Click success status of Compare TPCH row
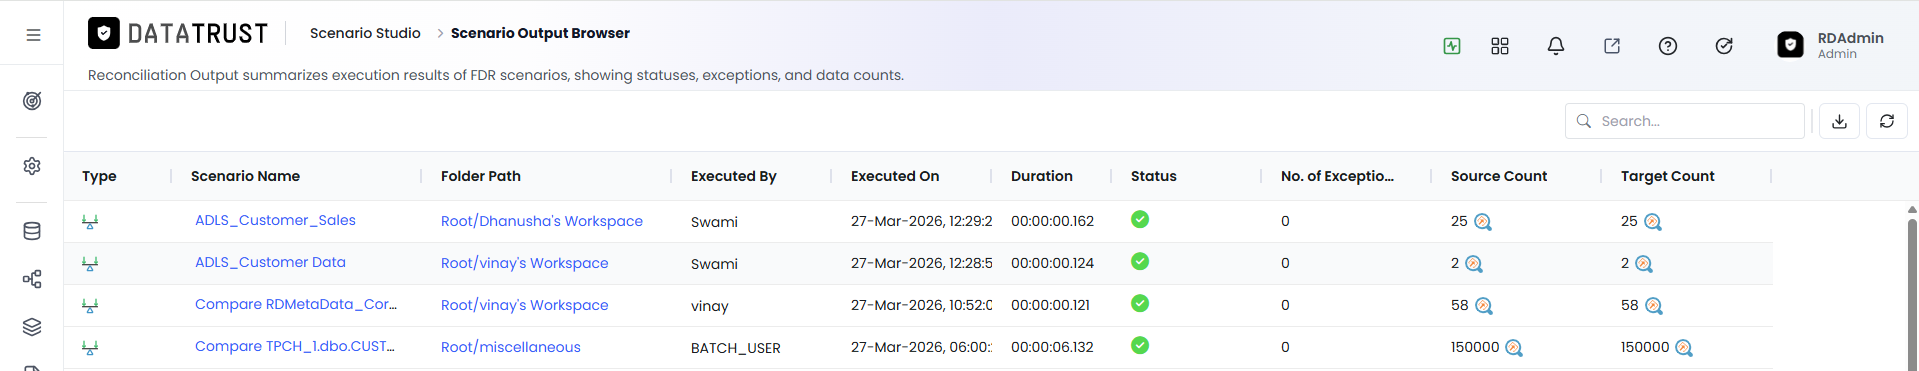 (x=1140, y=345)
